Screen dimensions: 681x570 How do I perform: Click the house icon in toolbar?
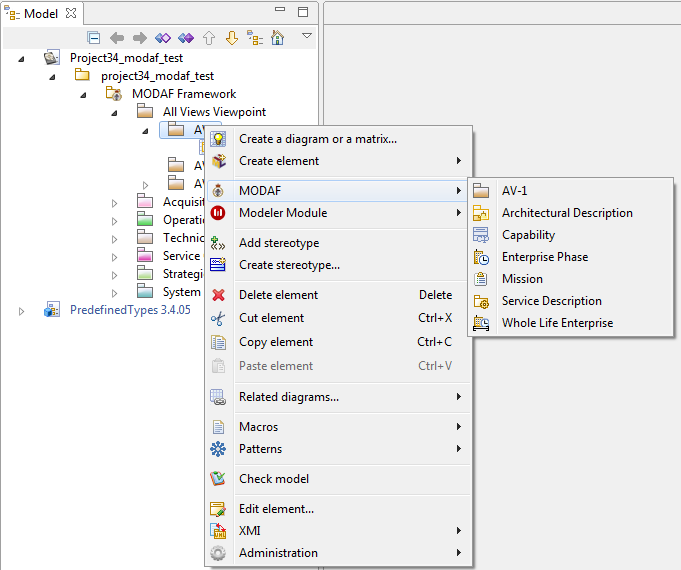click(278, 38)
